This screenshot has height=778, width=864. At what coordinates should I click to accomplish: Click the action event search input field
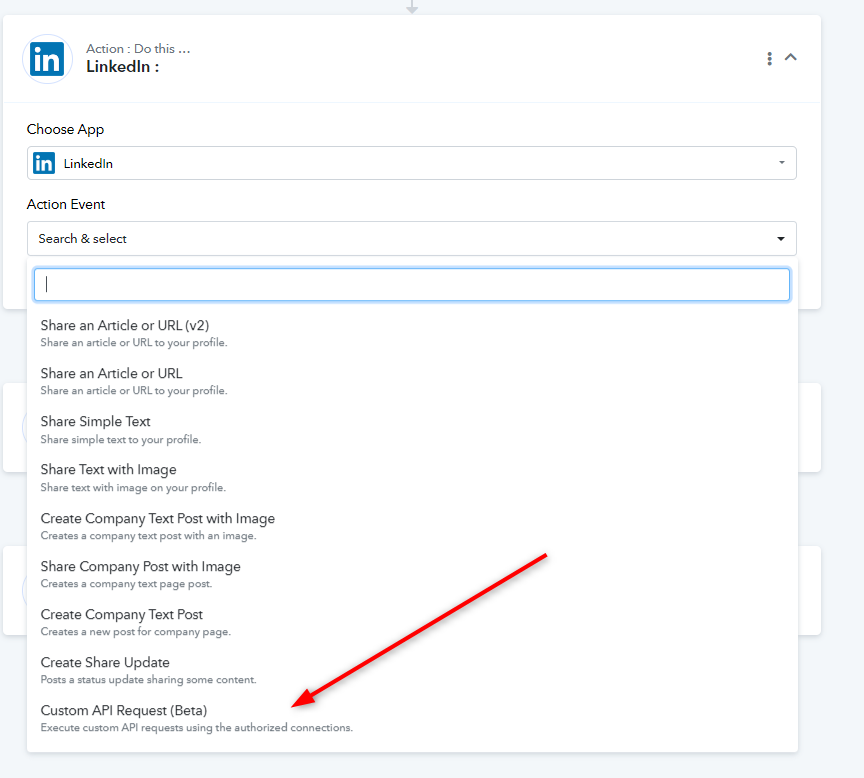click(412, 284)
